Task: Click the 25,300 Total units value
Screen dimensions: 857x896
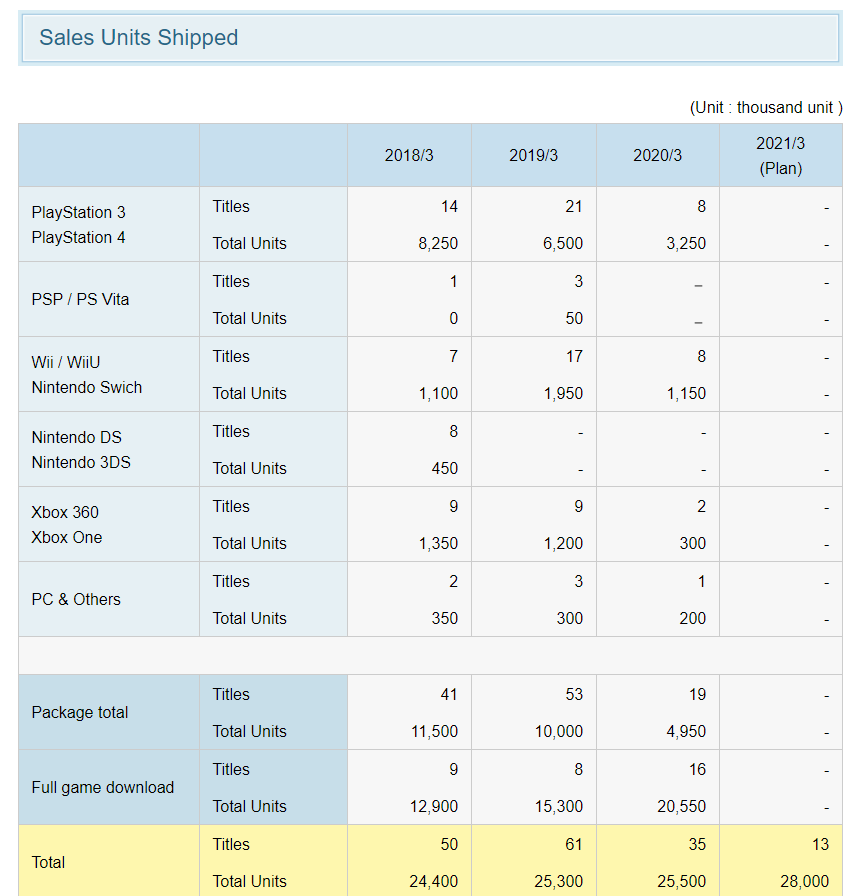Action: 559,881
